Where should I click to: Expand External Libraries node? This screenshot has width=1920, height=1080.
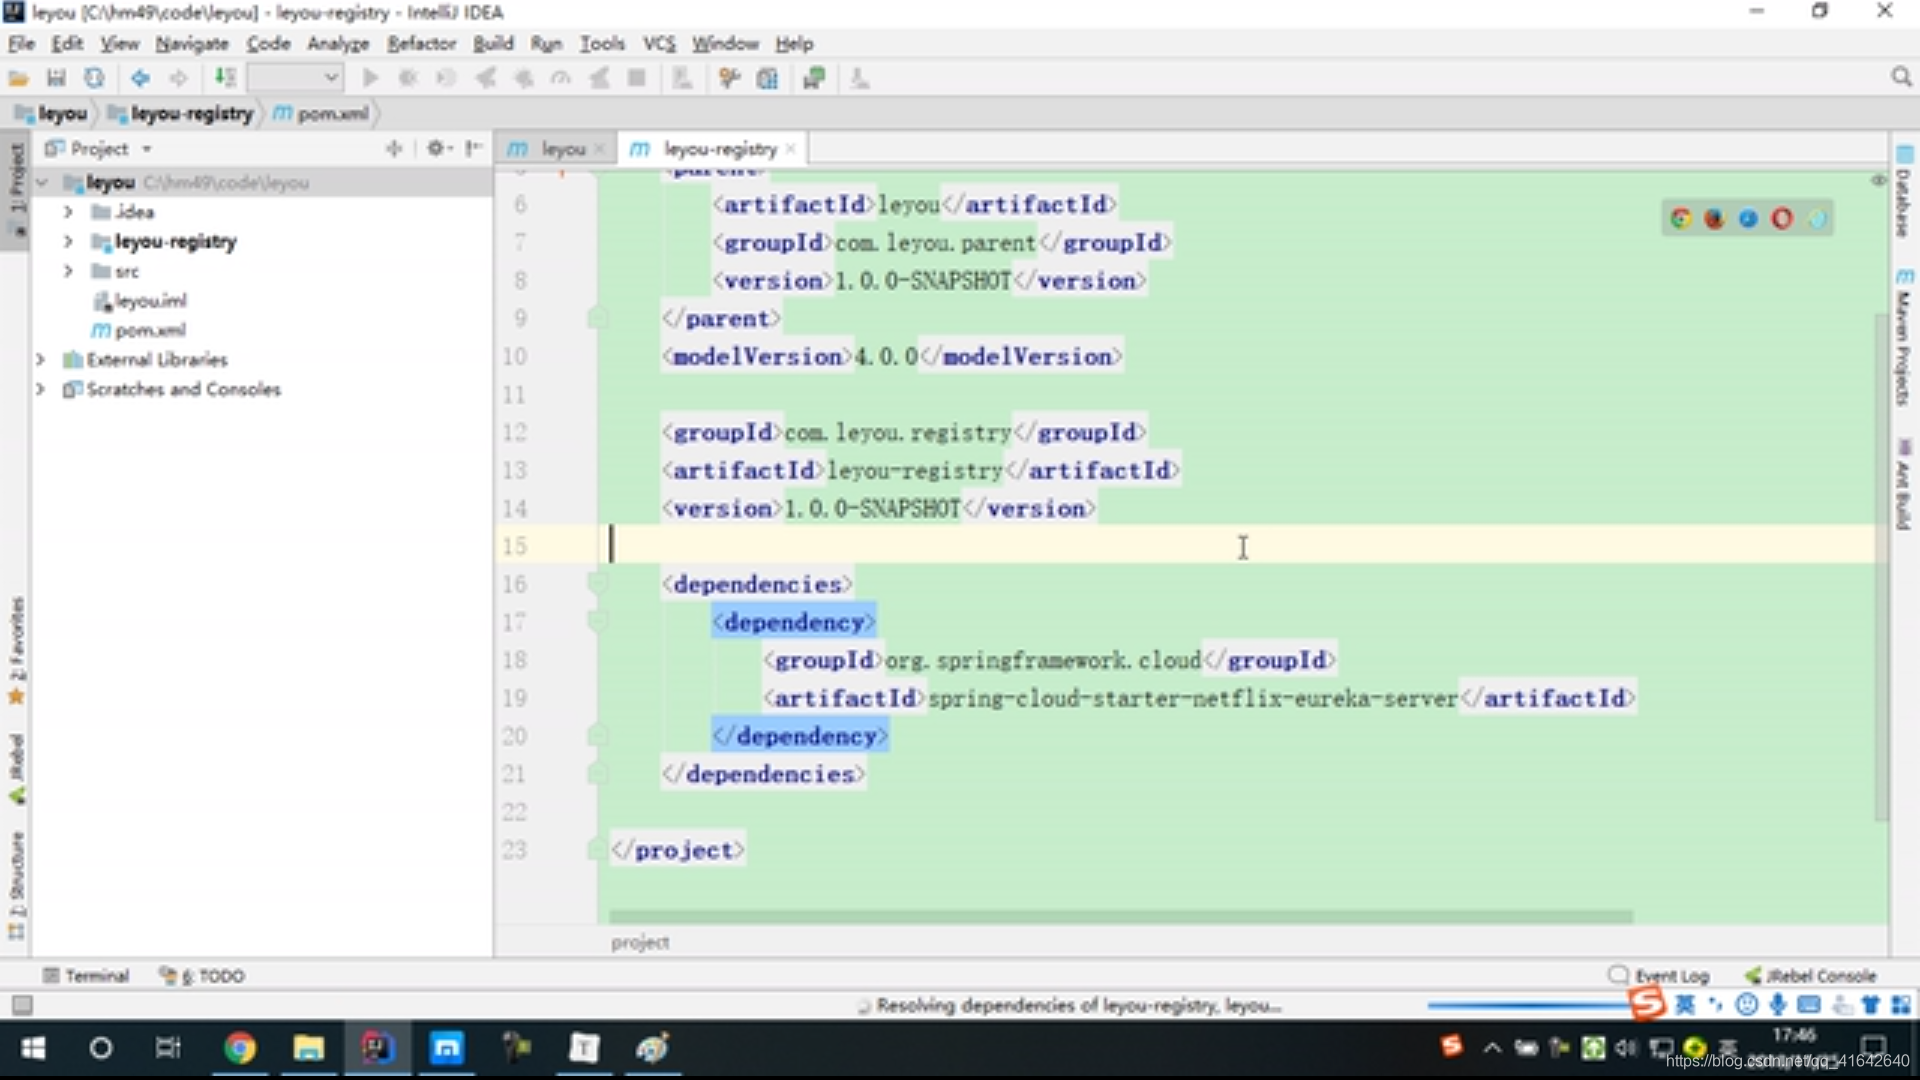40,359
